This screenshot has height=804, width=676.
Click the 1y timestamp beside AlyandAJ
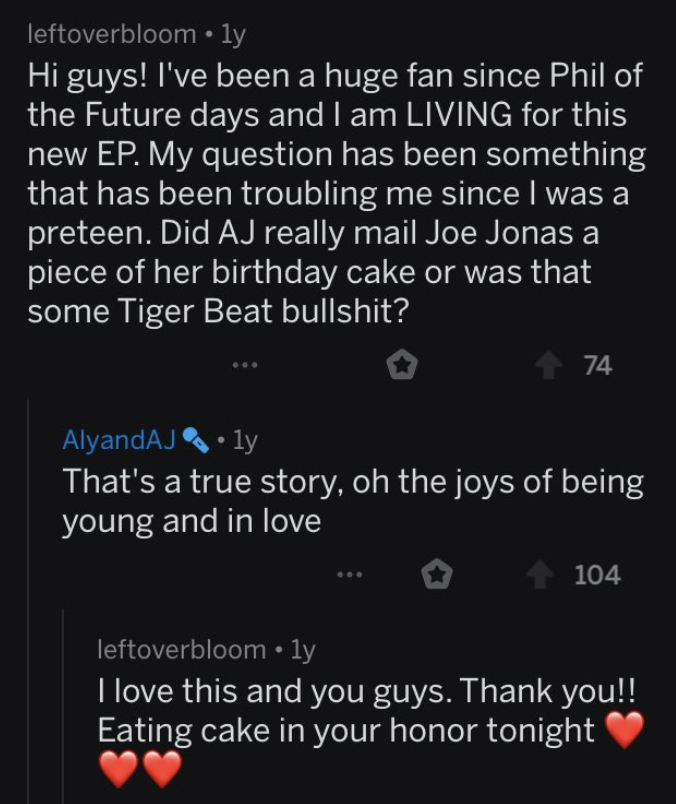[245, 440]
